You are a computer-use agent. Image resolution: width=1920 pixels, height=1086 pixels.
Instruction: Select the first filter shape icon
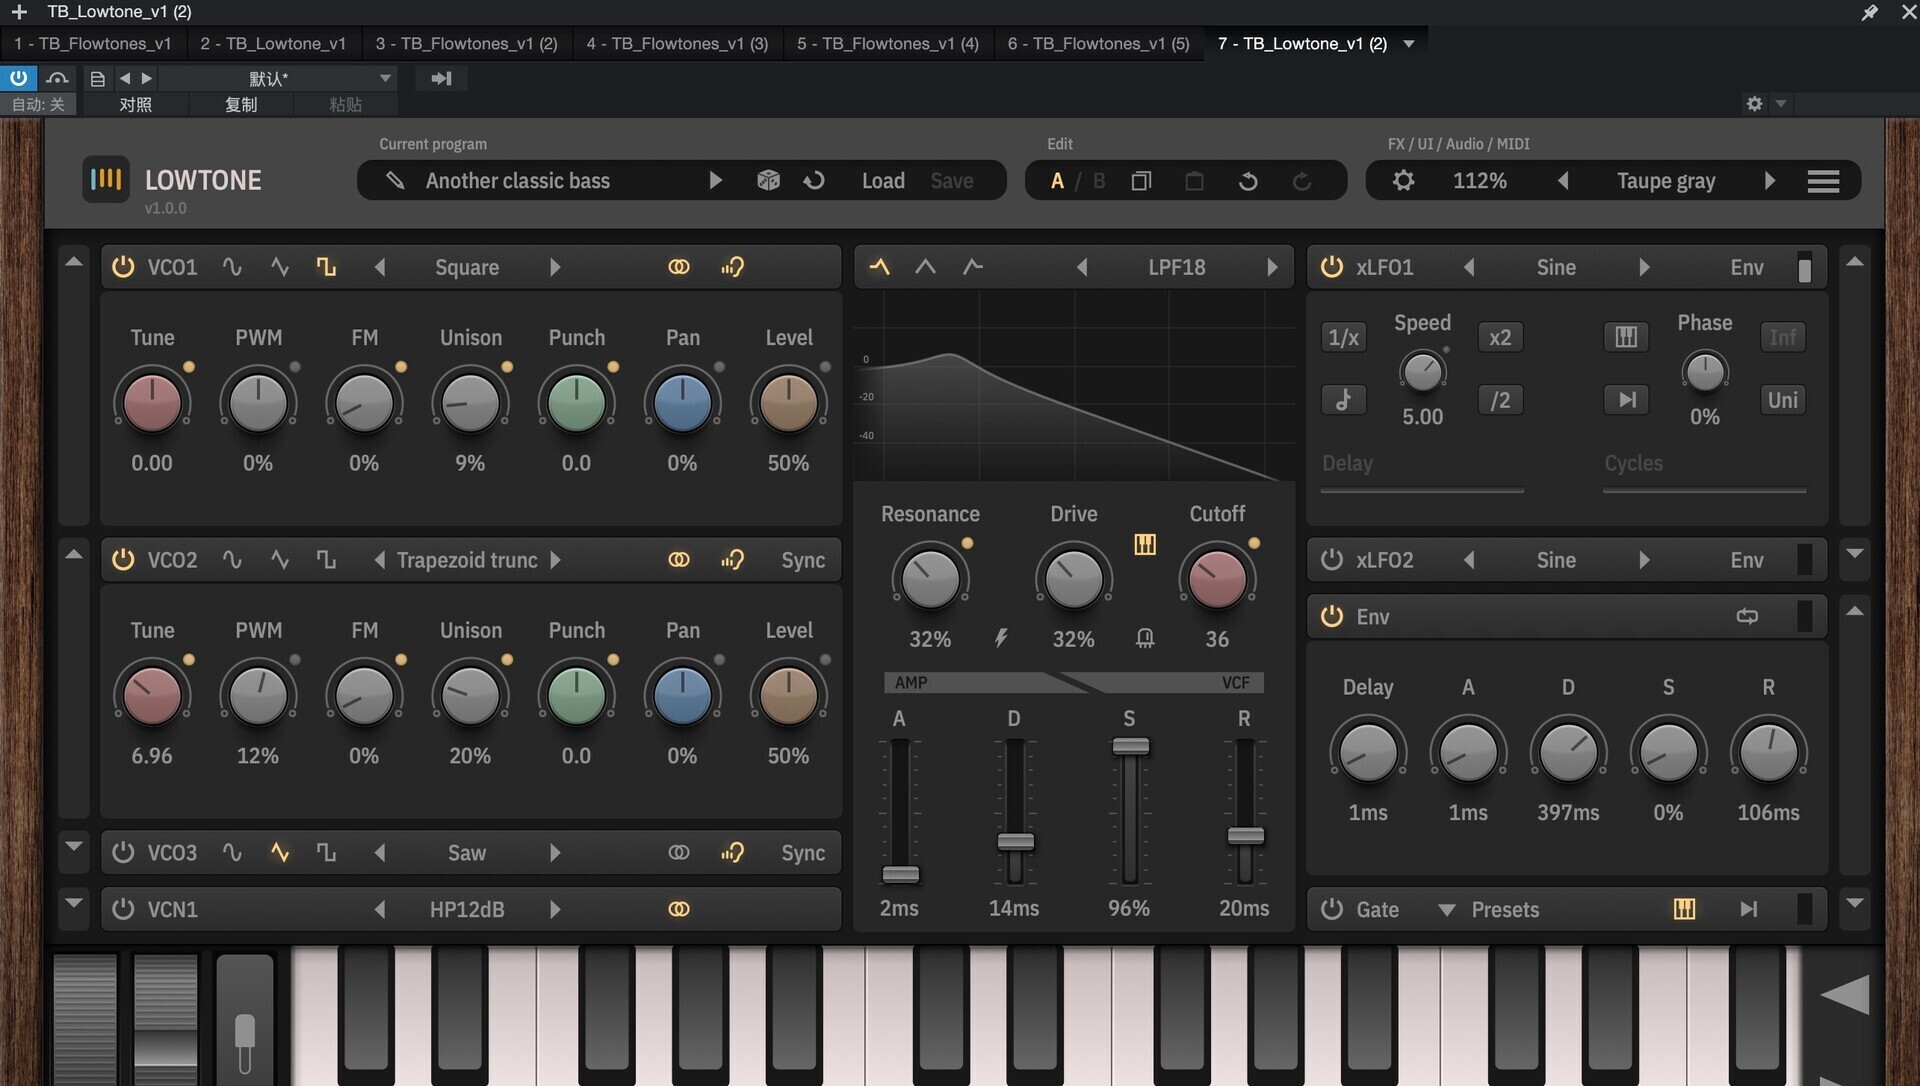coord(879,267)
